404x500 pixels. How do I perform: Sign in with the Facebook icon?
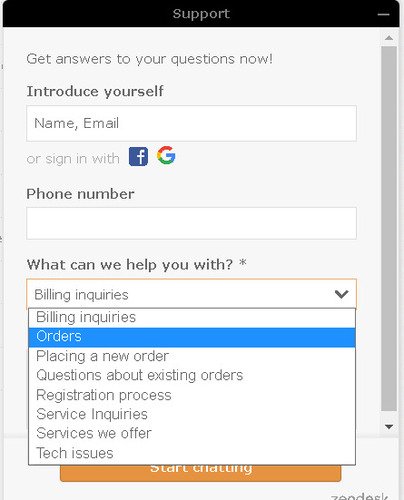(138, 156)
